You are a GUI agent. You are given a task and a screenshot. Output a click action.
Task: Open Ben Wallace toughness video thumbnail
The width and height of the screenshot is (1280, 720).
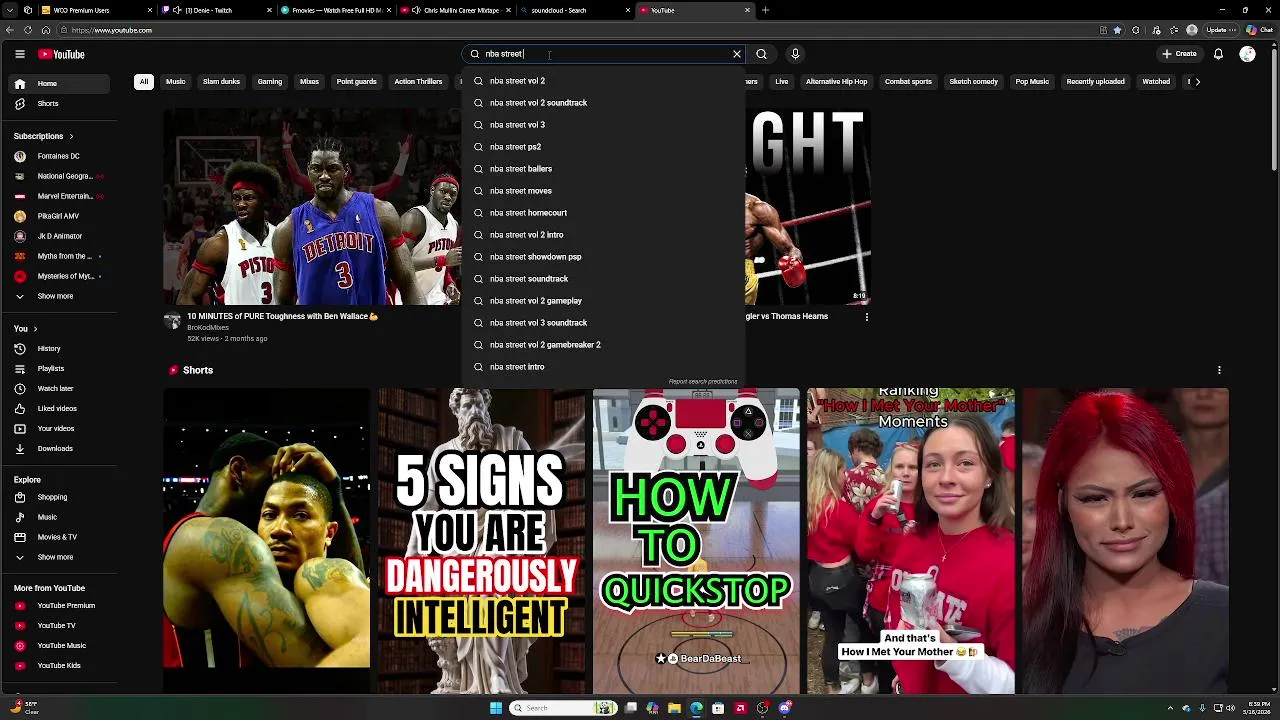click(x=312, y=206)
